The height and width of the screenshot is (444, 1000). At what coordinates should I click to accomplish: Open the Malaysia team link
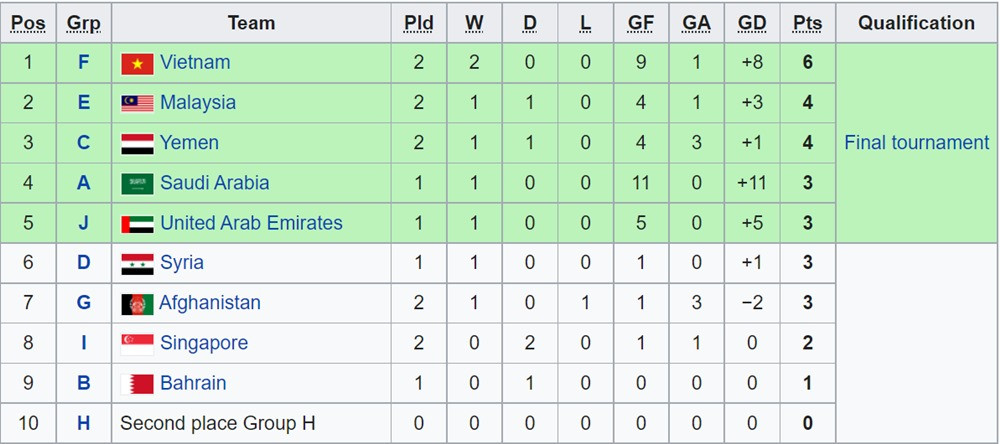point(198,103)
